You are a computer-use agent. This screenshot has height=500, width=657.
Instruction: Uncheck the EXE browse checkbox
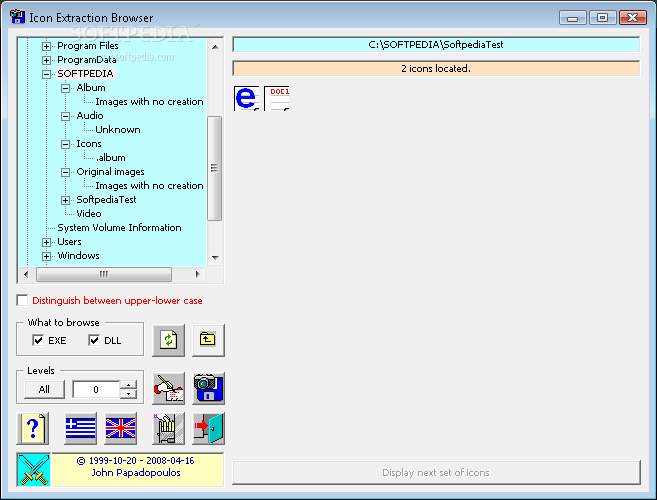(x=38, y=340)
